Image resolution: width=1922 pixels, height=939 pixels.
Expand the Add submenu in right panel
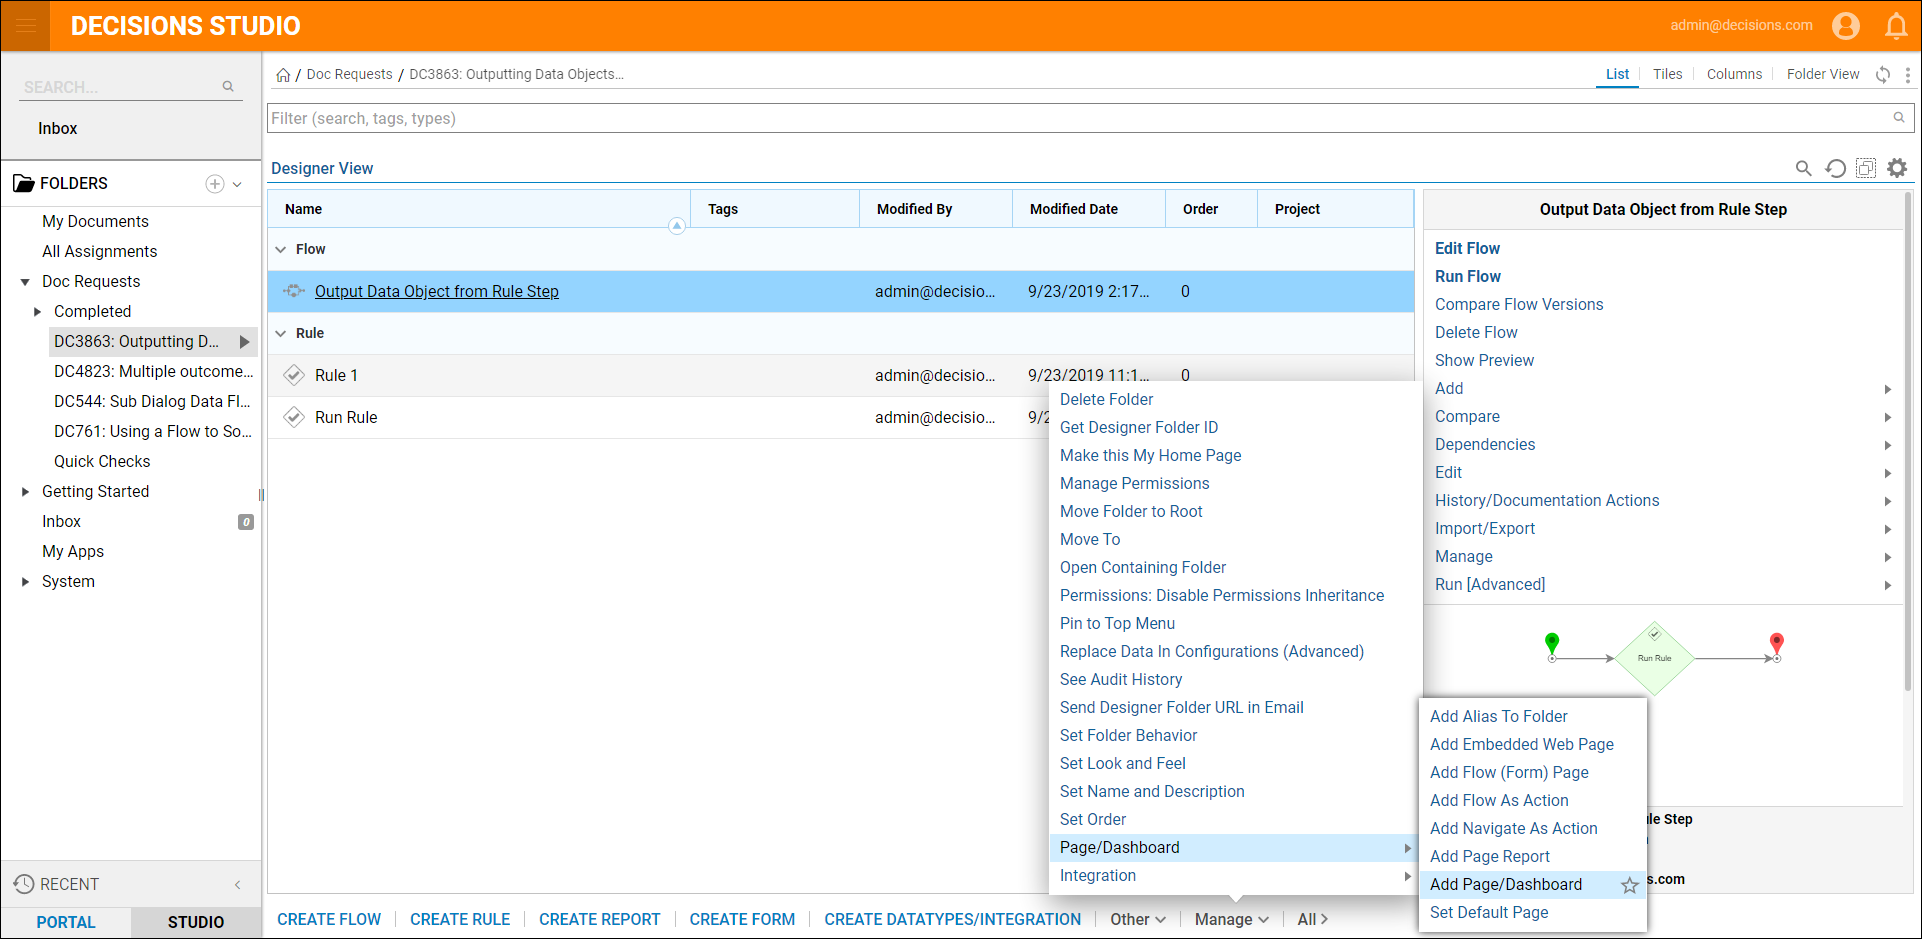pos(1888,389)
